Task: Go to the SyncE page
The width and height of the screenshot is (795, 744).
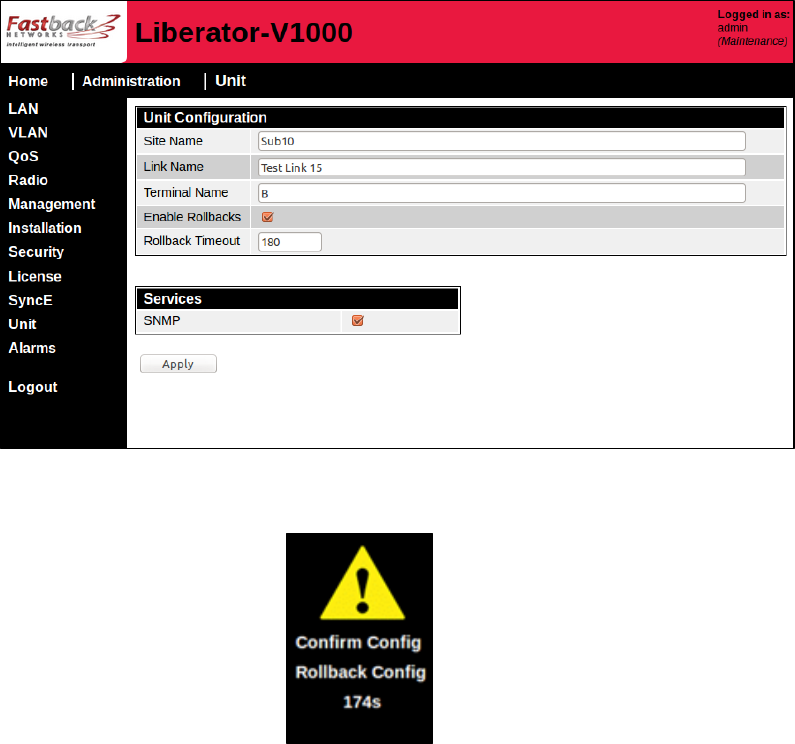Action: [30, 300]
